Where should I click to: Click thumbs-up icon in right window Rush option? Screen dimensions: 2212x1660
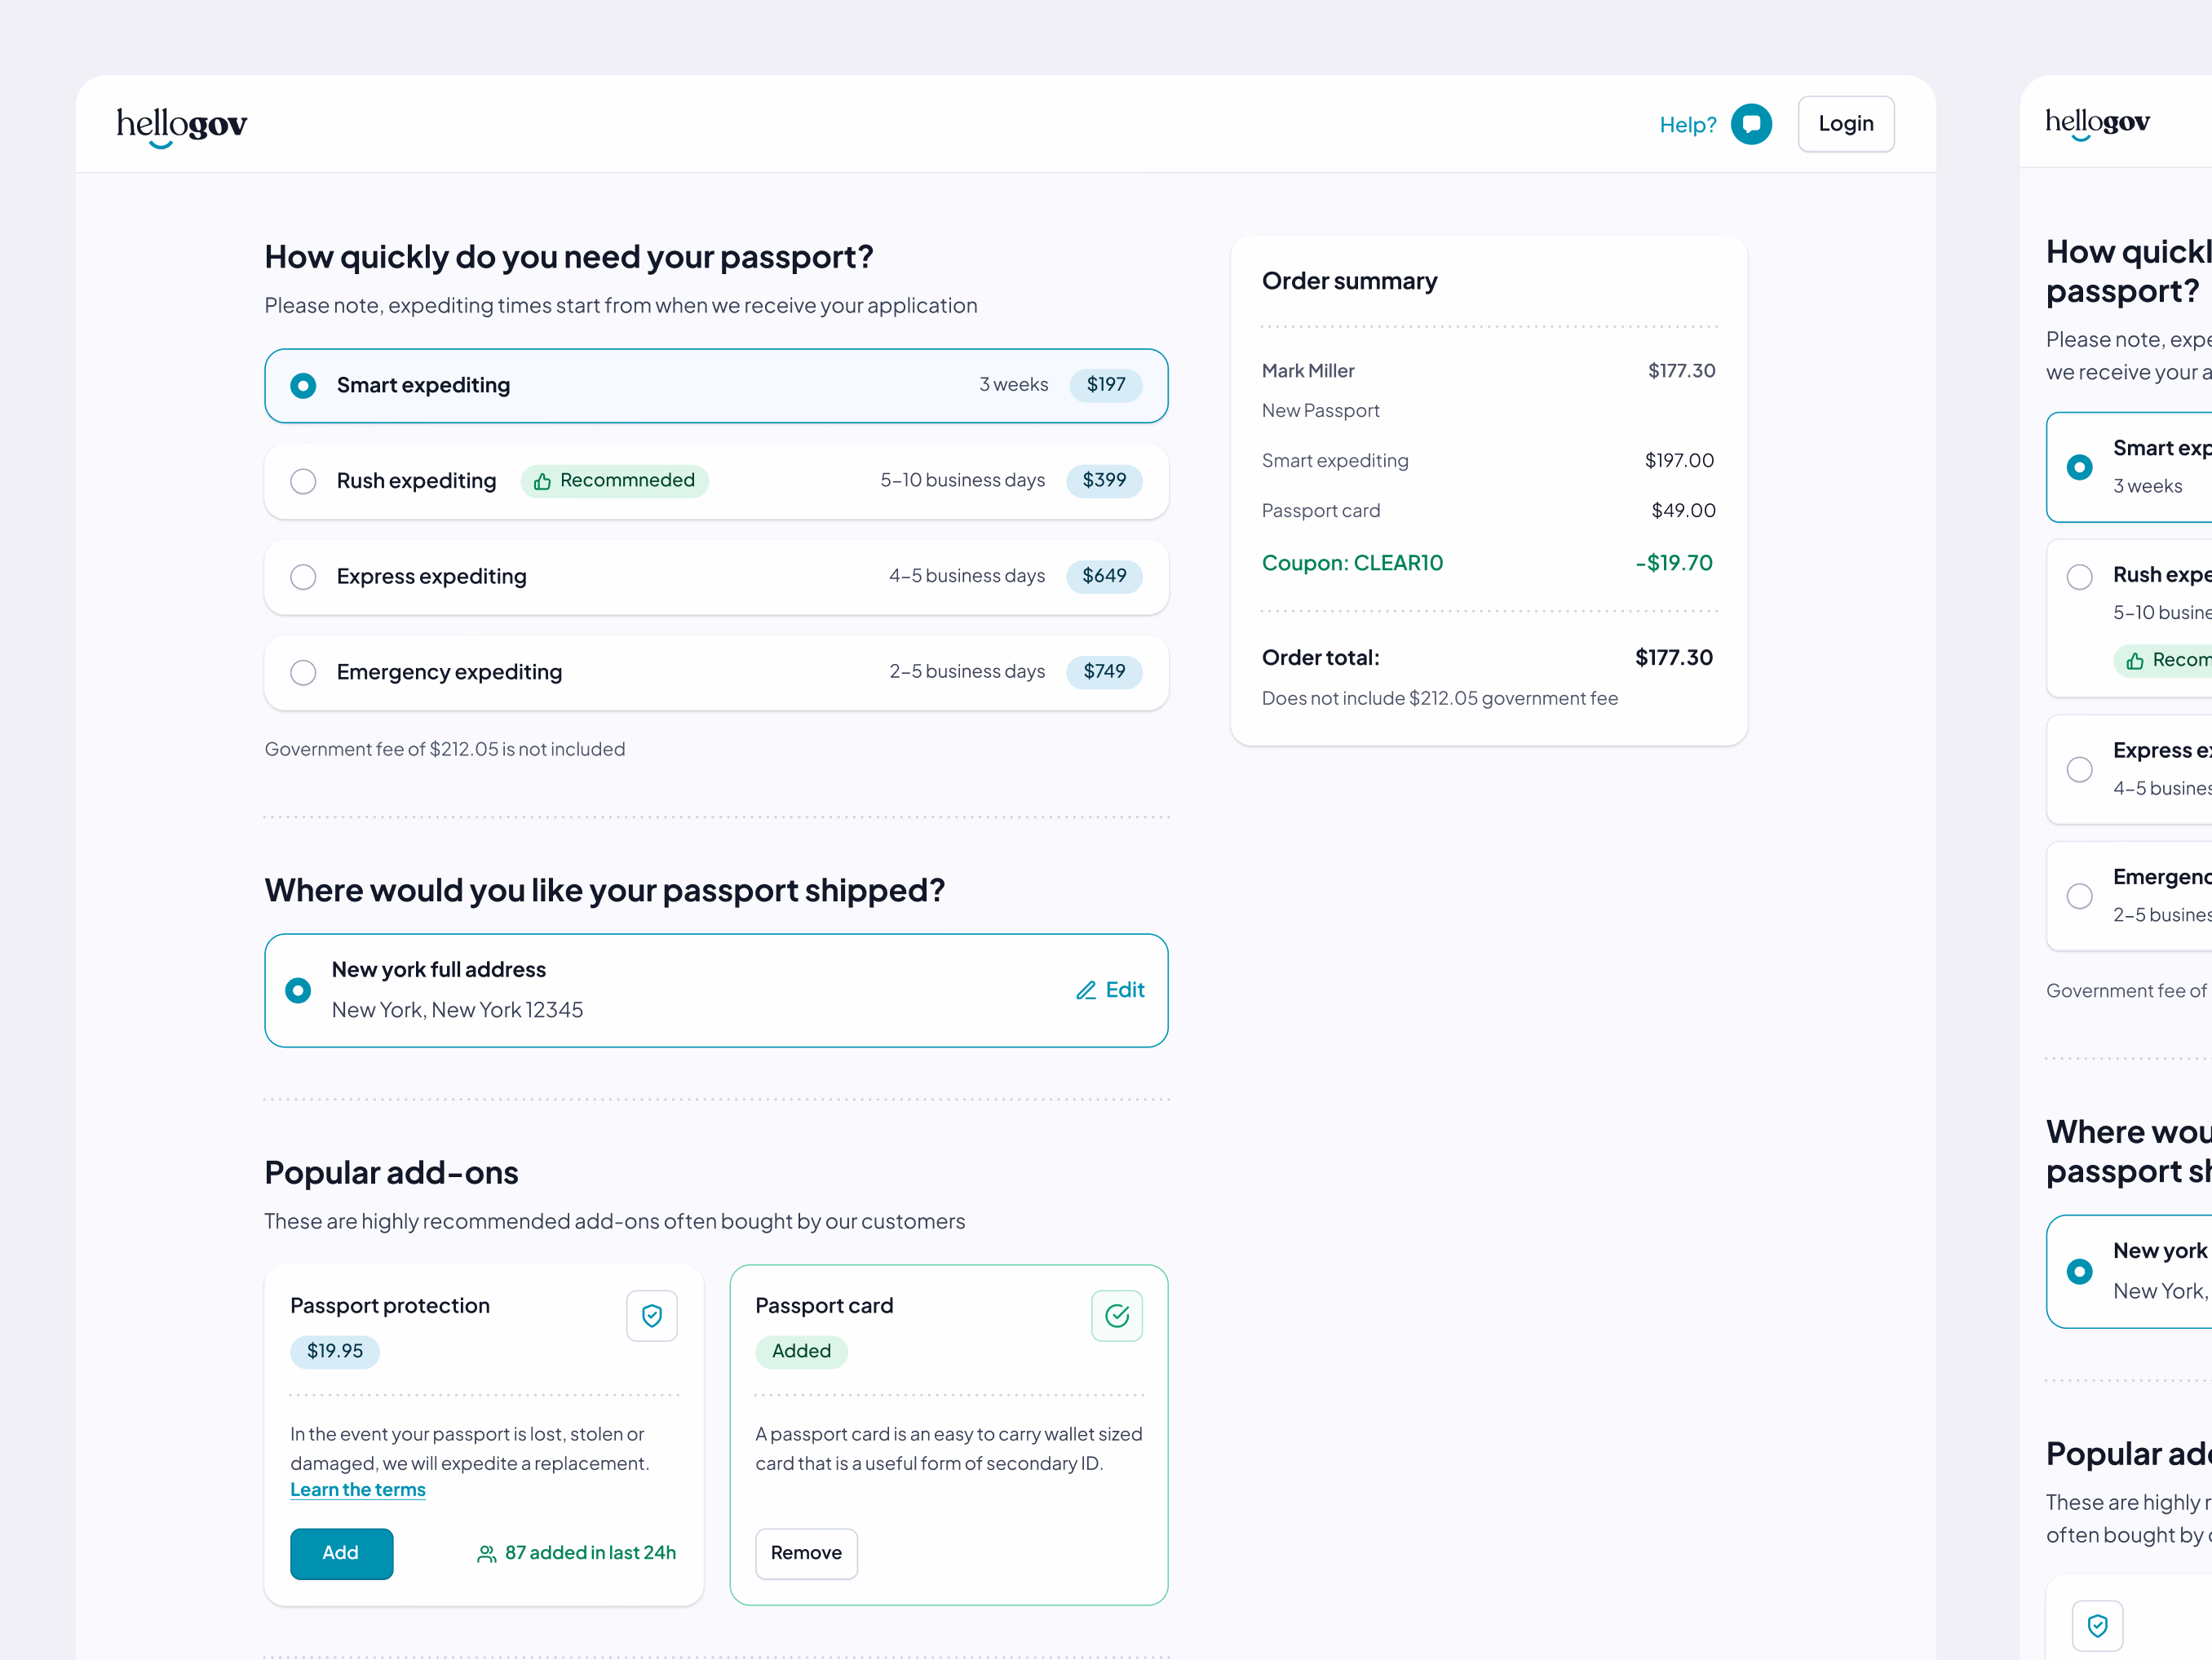(x=2135, y=661)
